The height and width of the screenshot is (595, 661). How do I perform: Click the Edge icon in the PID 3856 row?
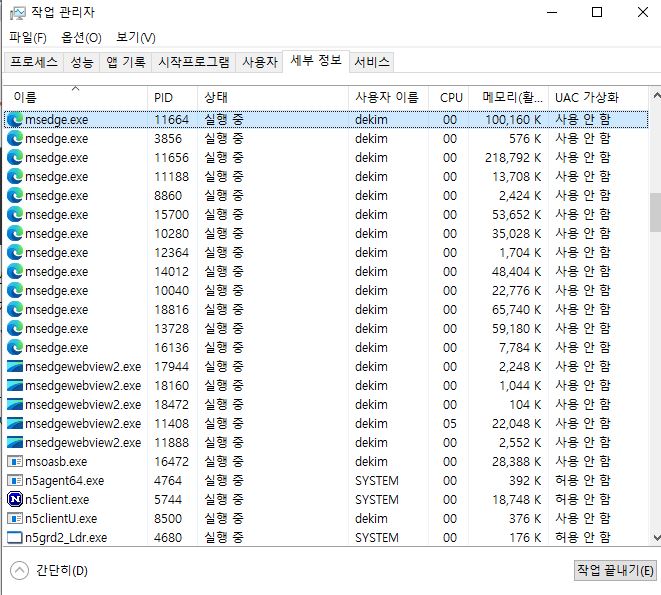click(15, 138)
